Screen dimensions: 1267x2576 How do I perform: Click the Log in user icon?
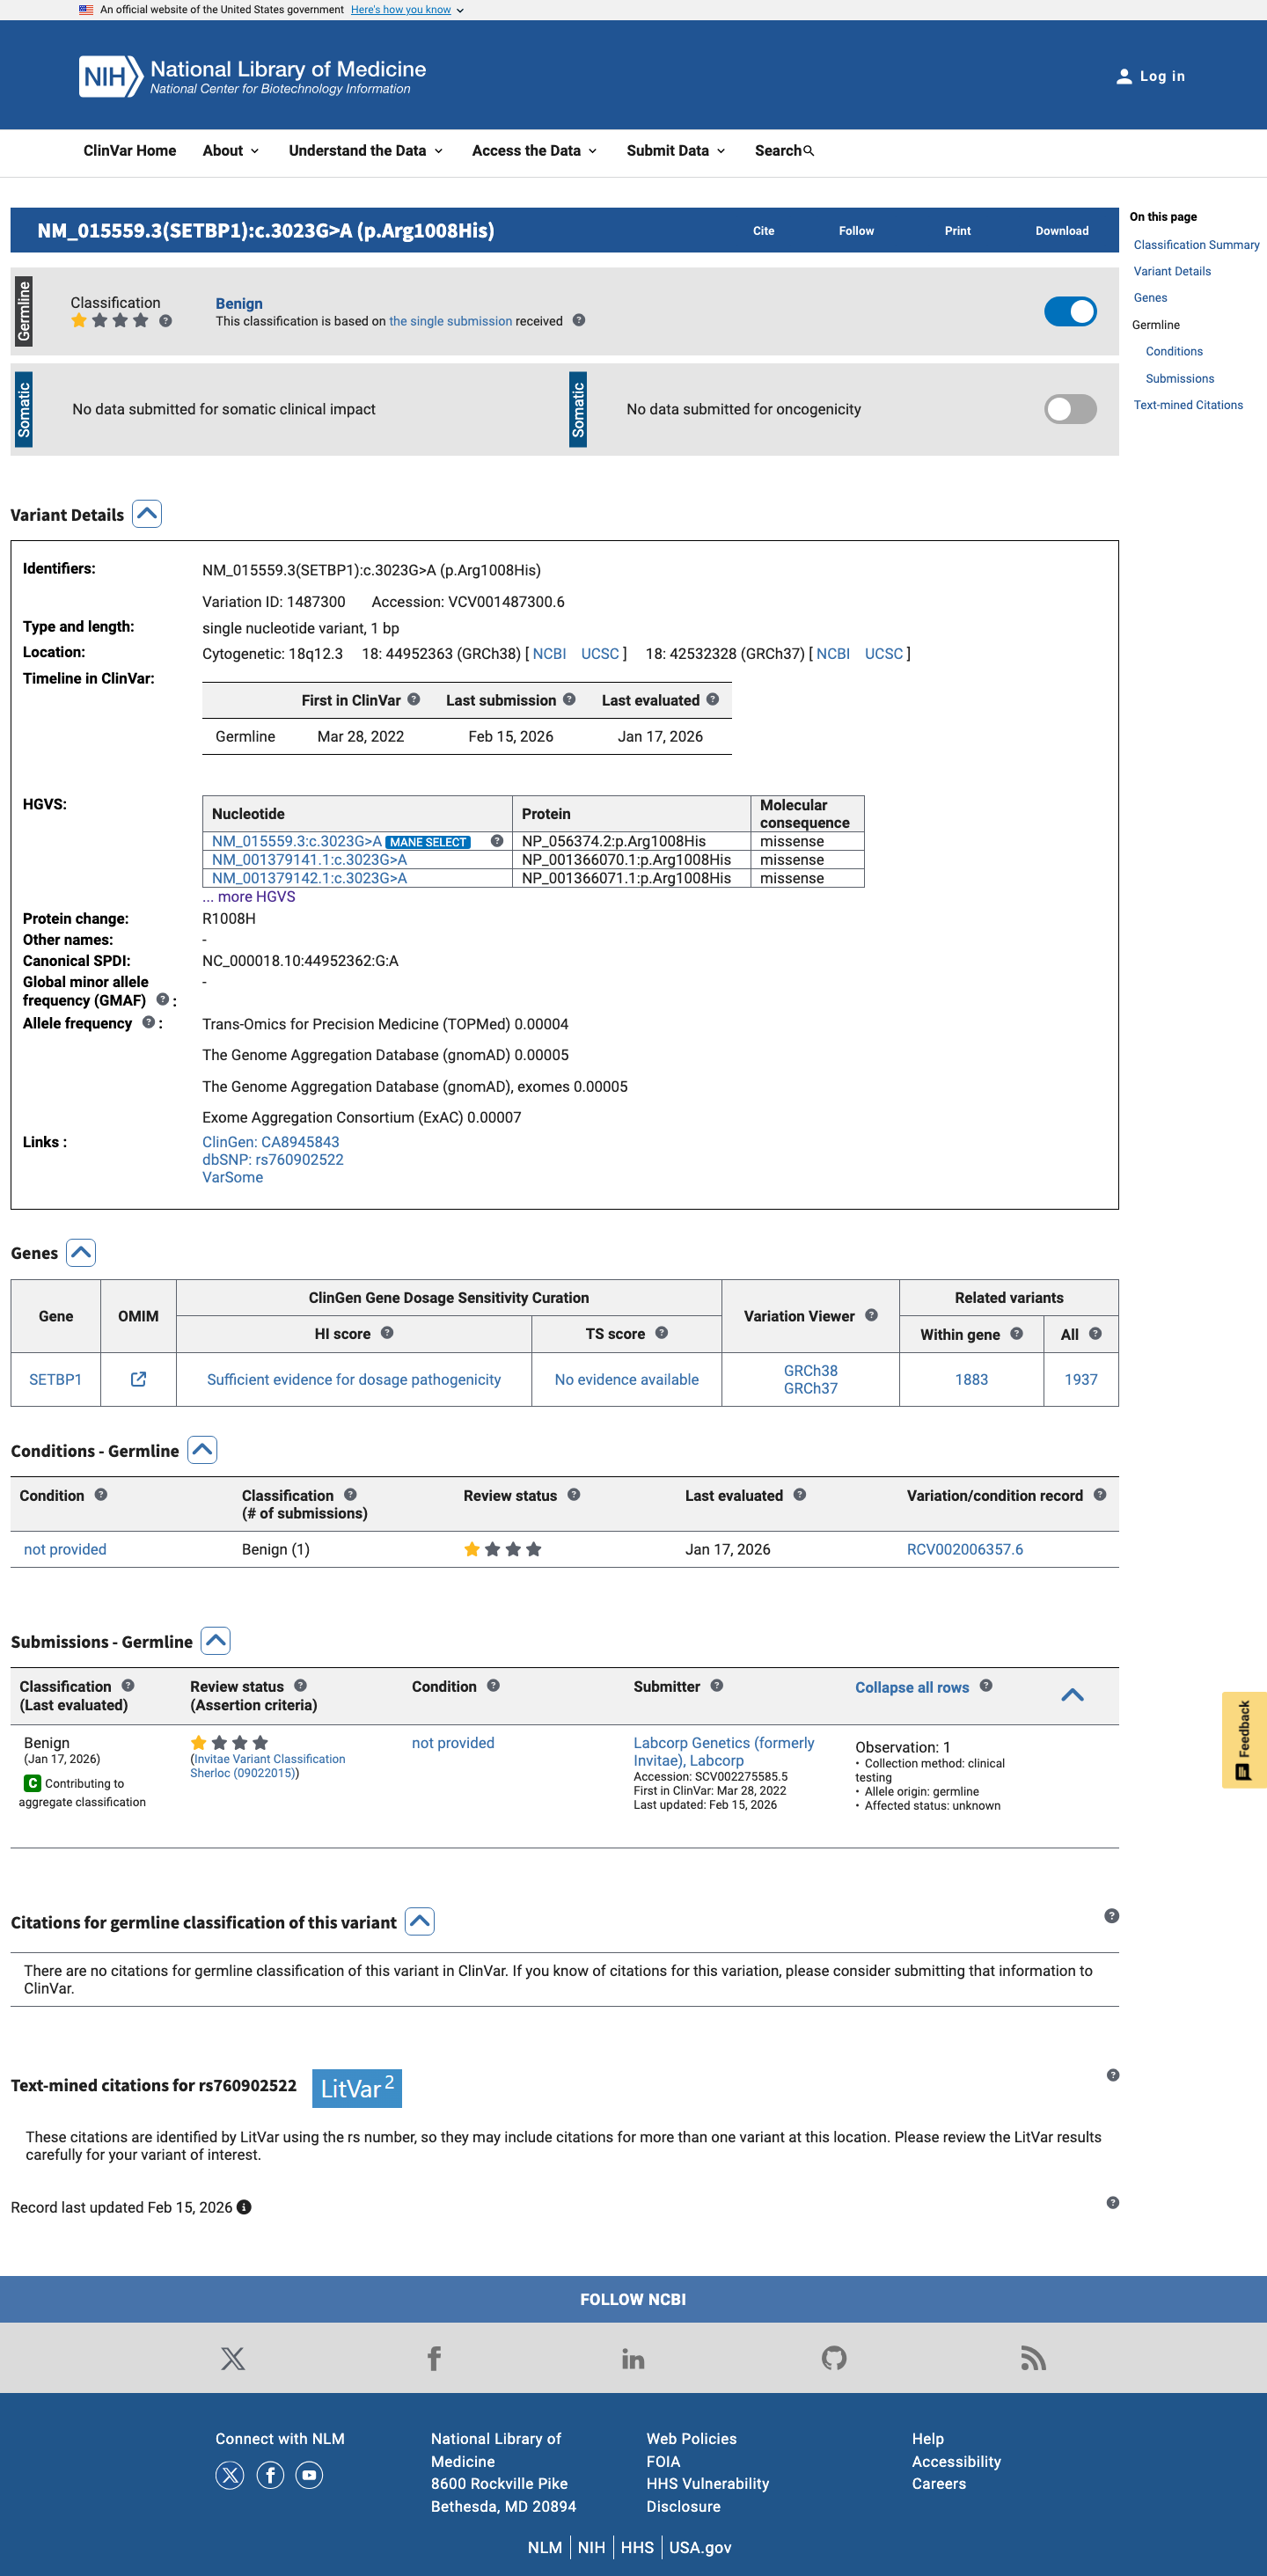click(x=1124, y=76)
